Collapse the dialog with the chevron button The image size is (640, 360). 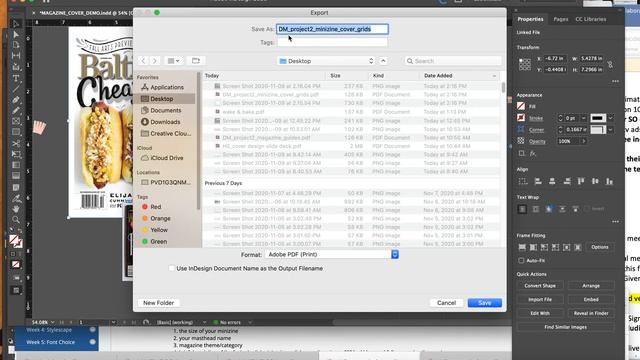383,61
